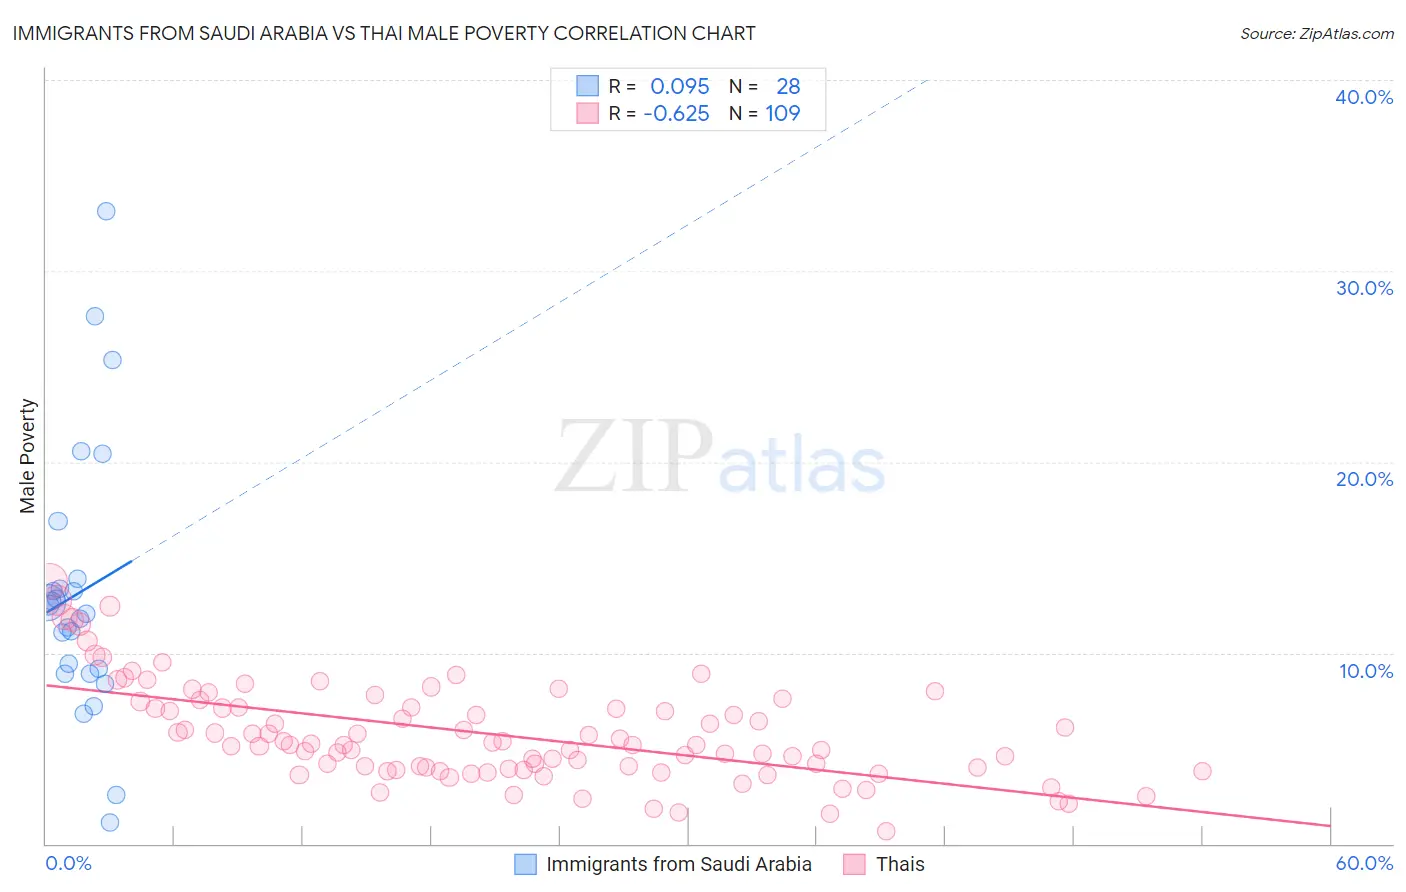1406x892 pixels.
Task: Select the Thais legend label
Action: pos(900,864)
